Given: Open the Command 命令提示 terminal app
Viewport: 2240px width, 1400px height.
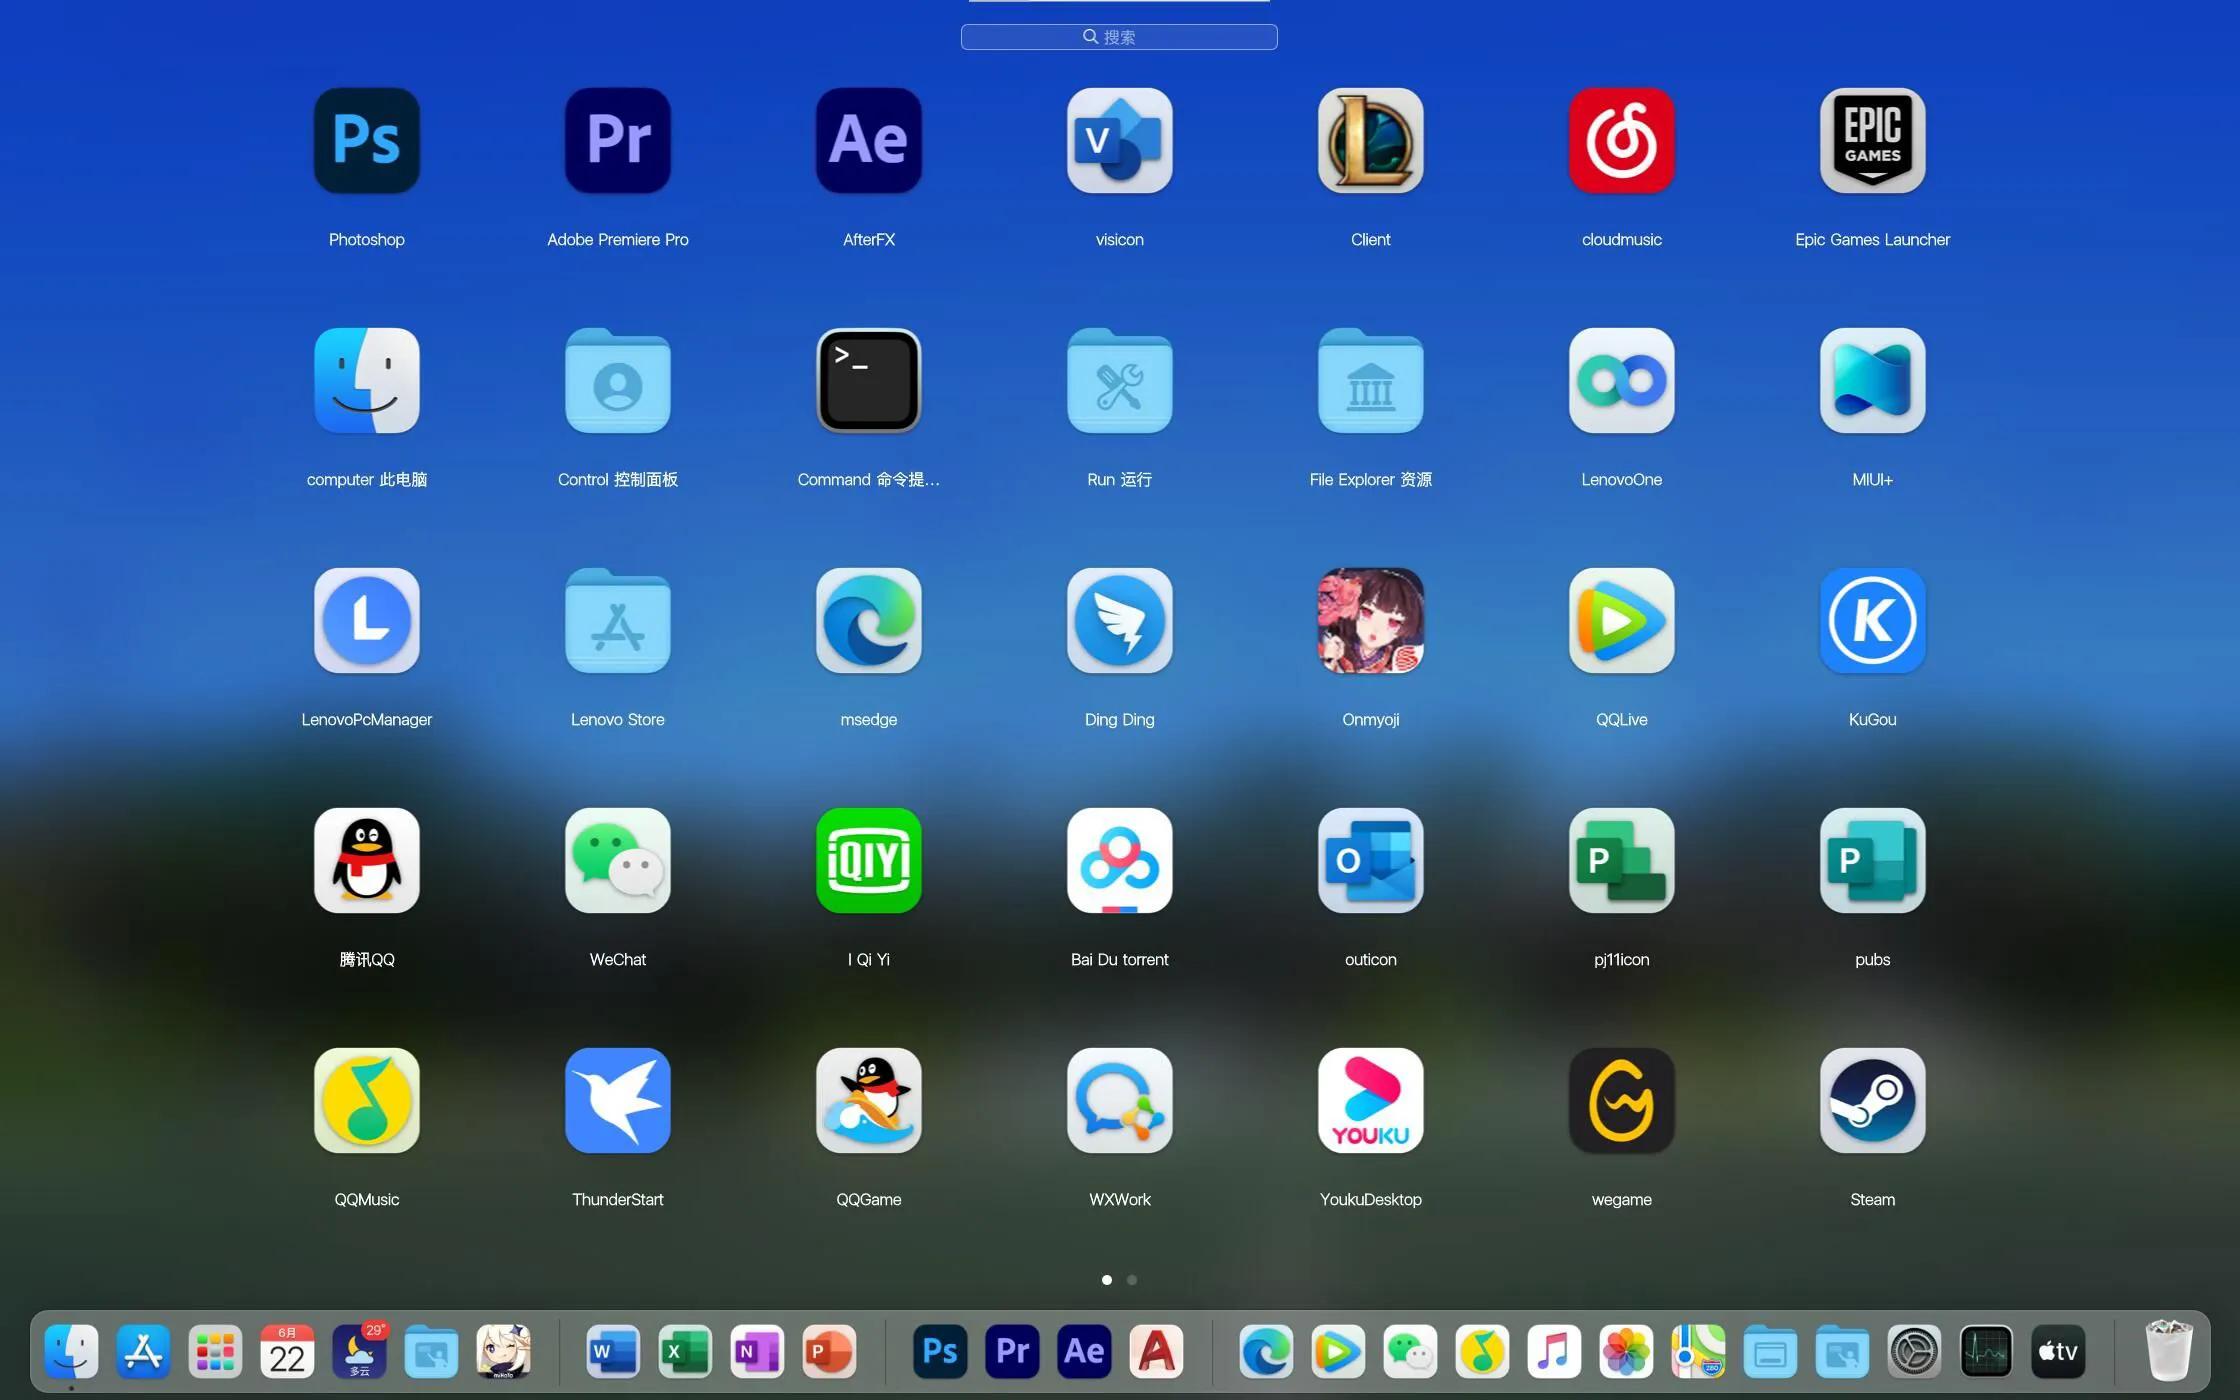Looking at the screenshot, I should click(x=868, y=381).
